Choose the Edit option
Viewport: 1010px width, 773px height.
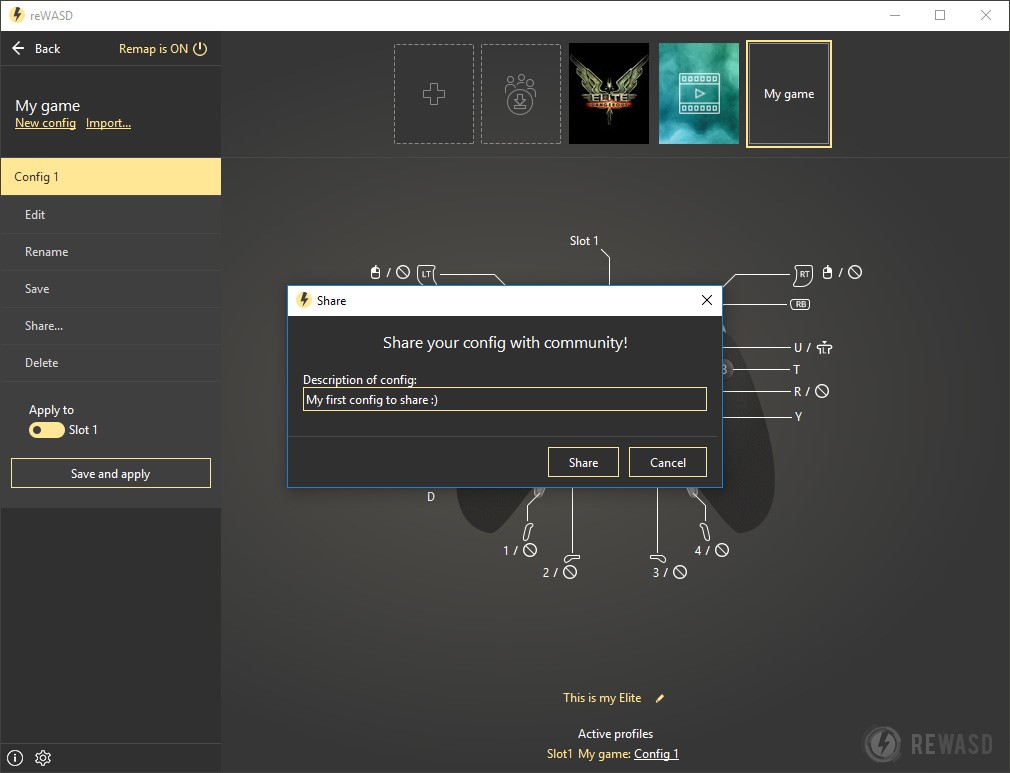[111, 215]
